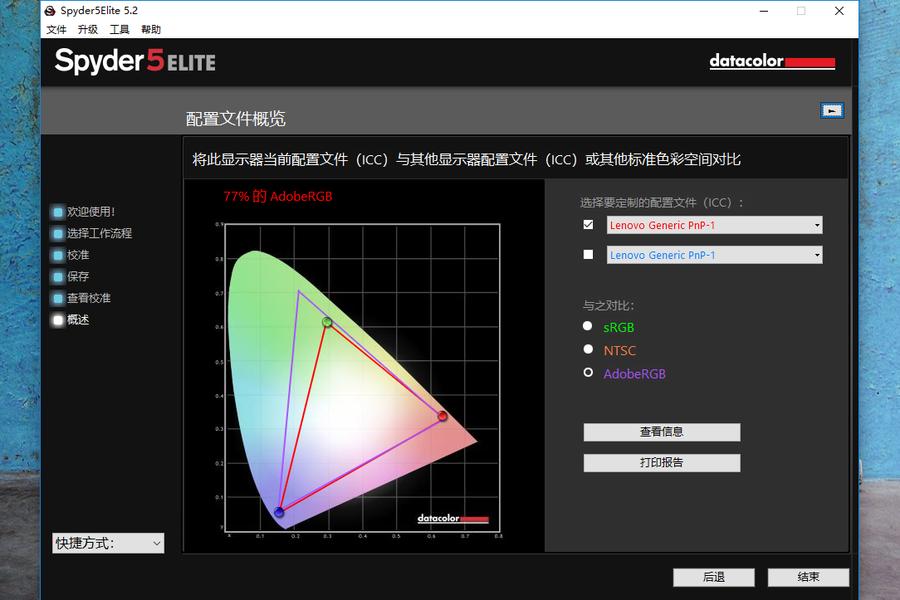
Task: Click the step icon beside 查看校准
Action: [58, 298]
